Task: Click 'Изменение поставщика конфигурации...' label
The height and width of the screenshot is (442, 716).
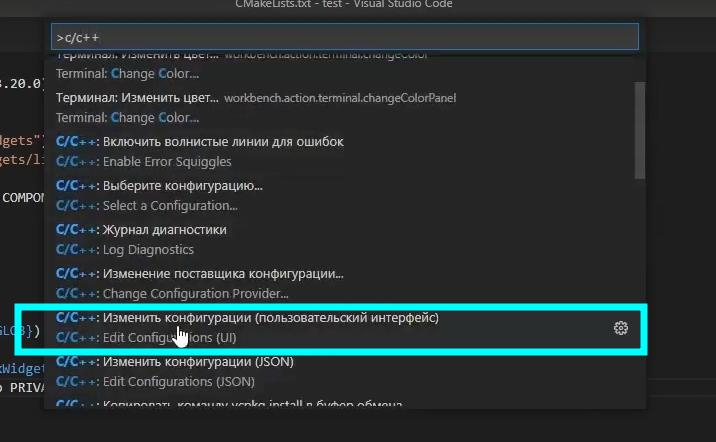Action: click(222, 274)
